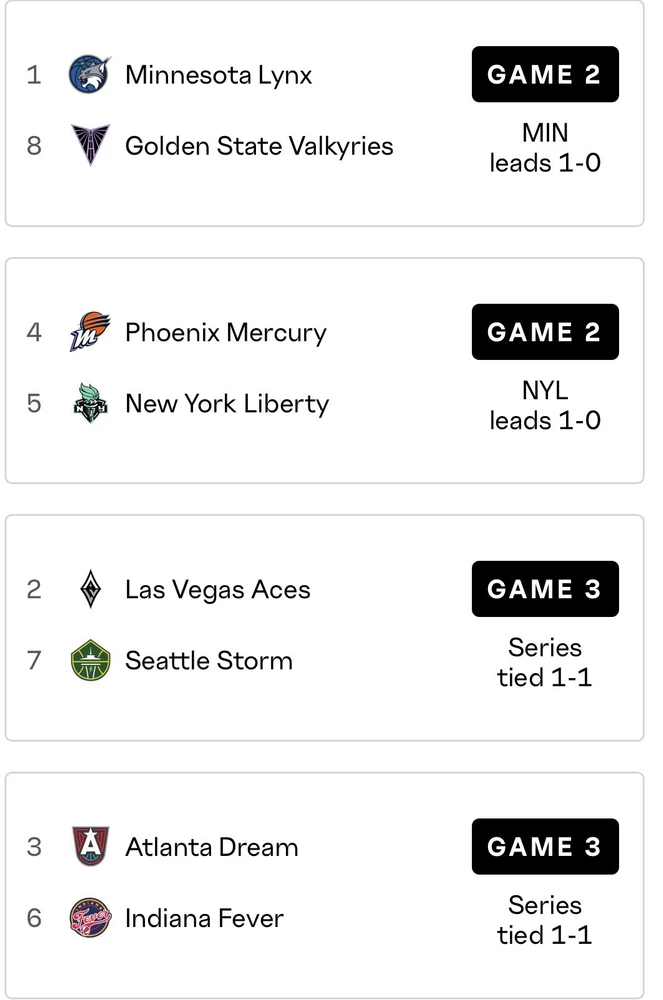663x1000 pixels.
Task: Click the New York Liberty logo
Action: point(90,404)
